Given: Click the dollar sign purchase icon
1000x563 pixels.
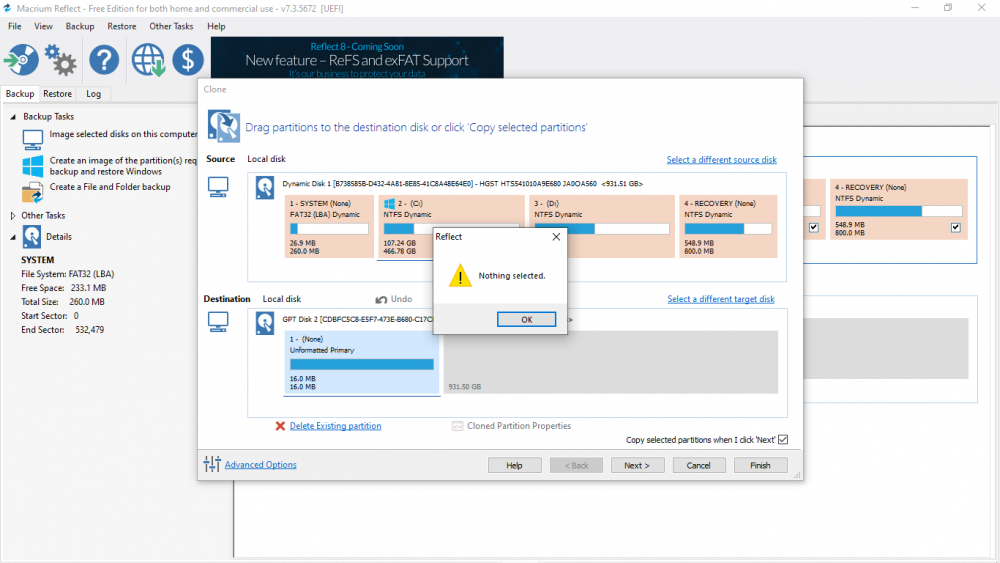Looking at the screenshot, I should pos(188,60).
